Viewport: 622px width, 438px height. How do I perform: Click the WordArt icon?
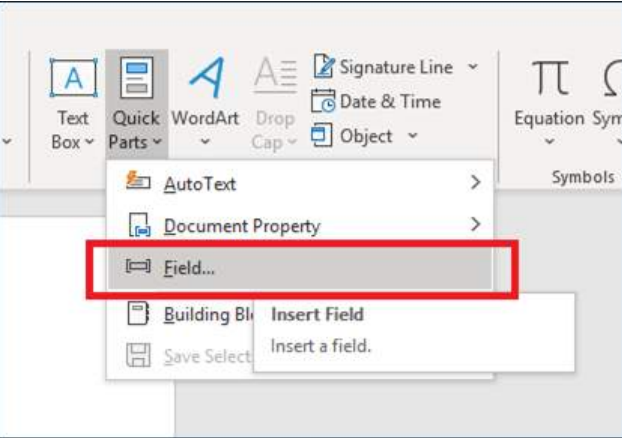205,79
